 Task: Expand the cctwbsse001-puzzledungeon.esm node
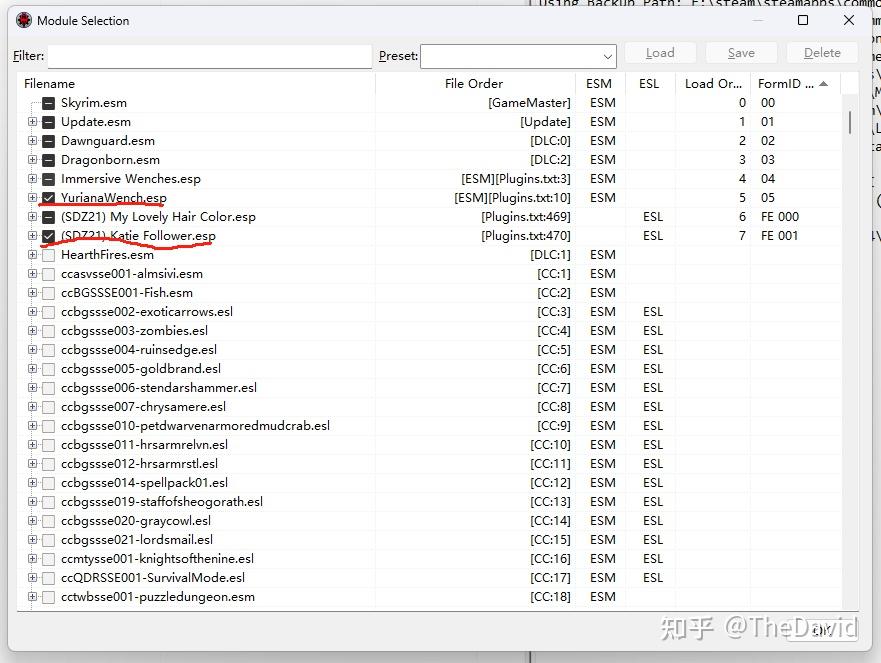pyautogui.click(x=33, y=597)
